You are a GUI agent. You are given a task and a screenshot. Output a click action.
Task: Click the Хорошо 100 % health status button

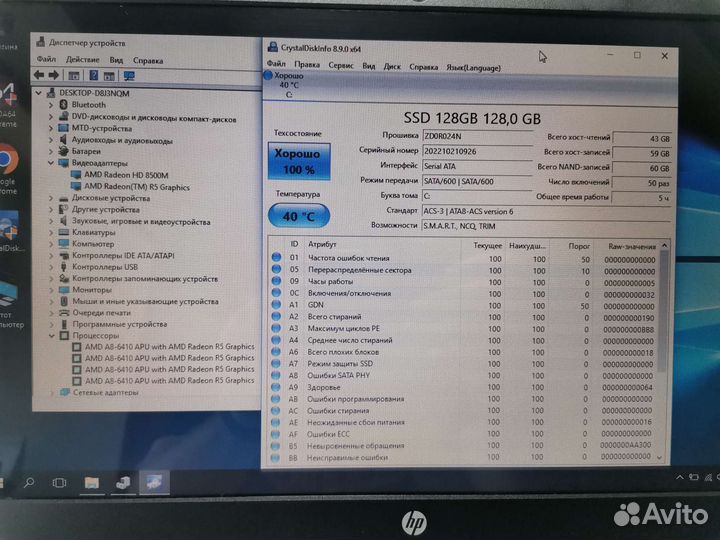(x=299, y=162)
